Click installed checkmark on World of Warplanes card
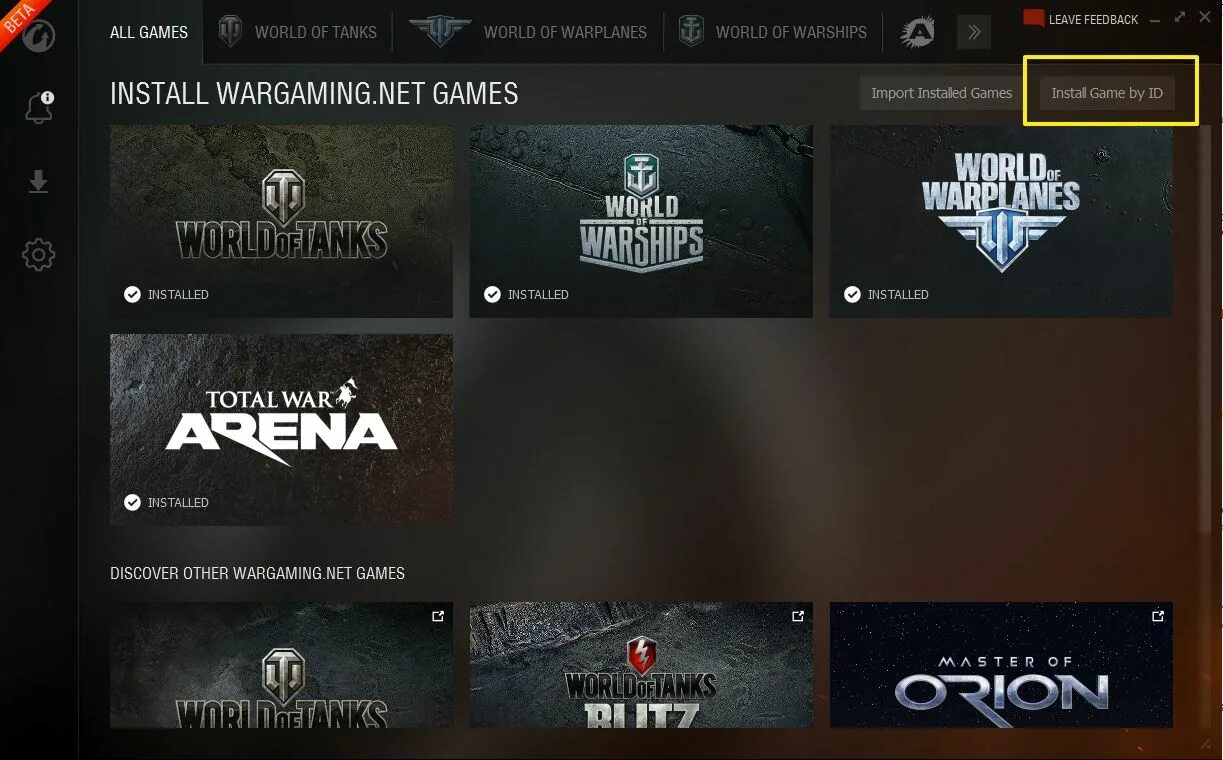 pos(852,294)
